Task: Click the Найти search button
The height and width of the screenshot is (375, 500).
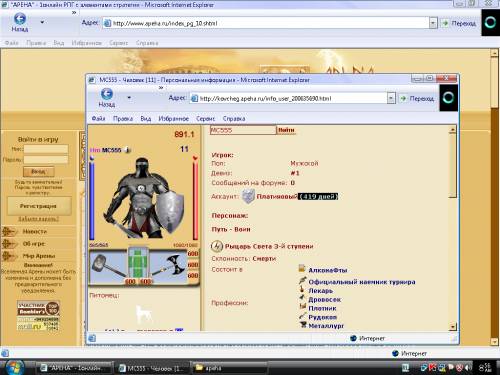Action: coord(286,130)
